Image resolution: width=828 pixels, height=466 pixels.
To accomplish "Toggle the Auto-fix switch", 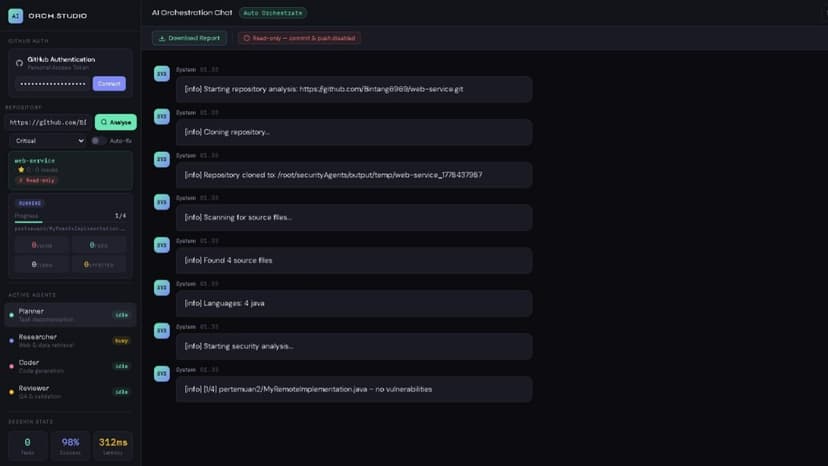I will [98, 141].
